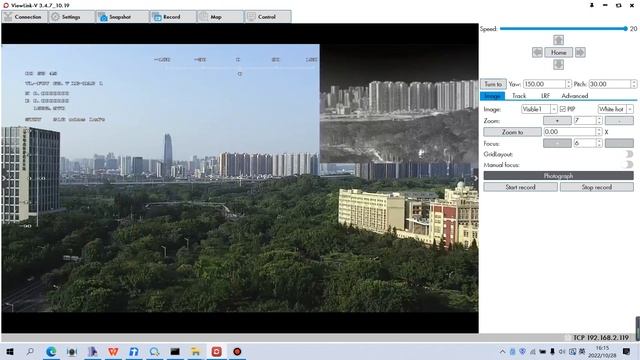
Task: Click the TCP 192.168.2.119 status text
Action: [x=601, y=338]
